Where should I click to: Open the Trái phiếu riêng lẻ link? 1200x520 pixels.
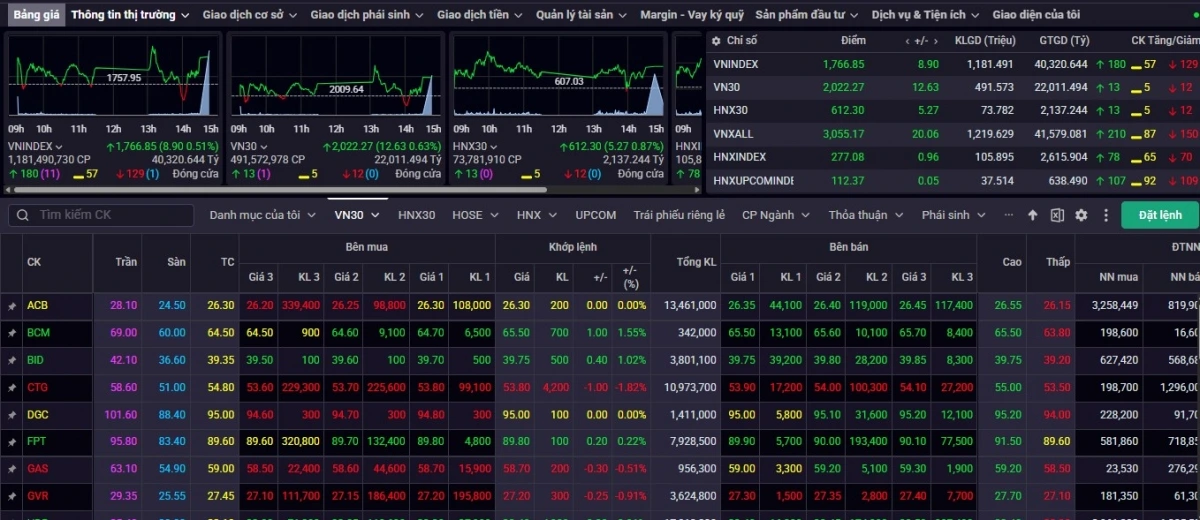coord(679,215)
